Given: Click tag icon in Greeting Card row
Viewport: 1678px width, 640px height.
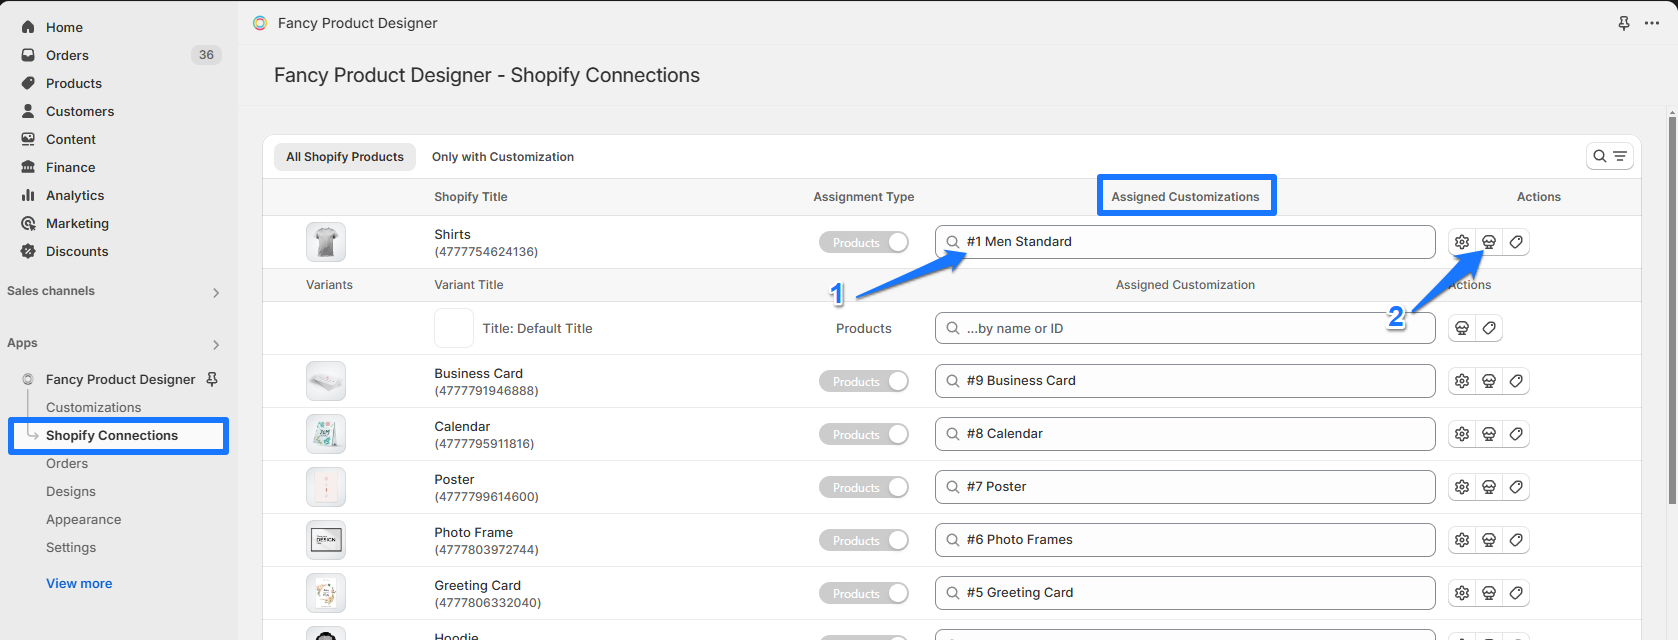Looking at the screenshot, I should point(1516,593).
